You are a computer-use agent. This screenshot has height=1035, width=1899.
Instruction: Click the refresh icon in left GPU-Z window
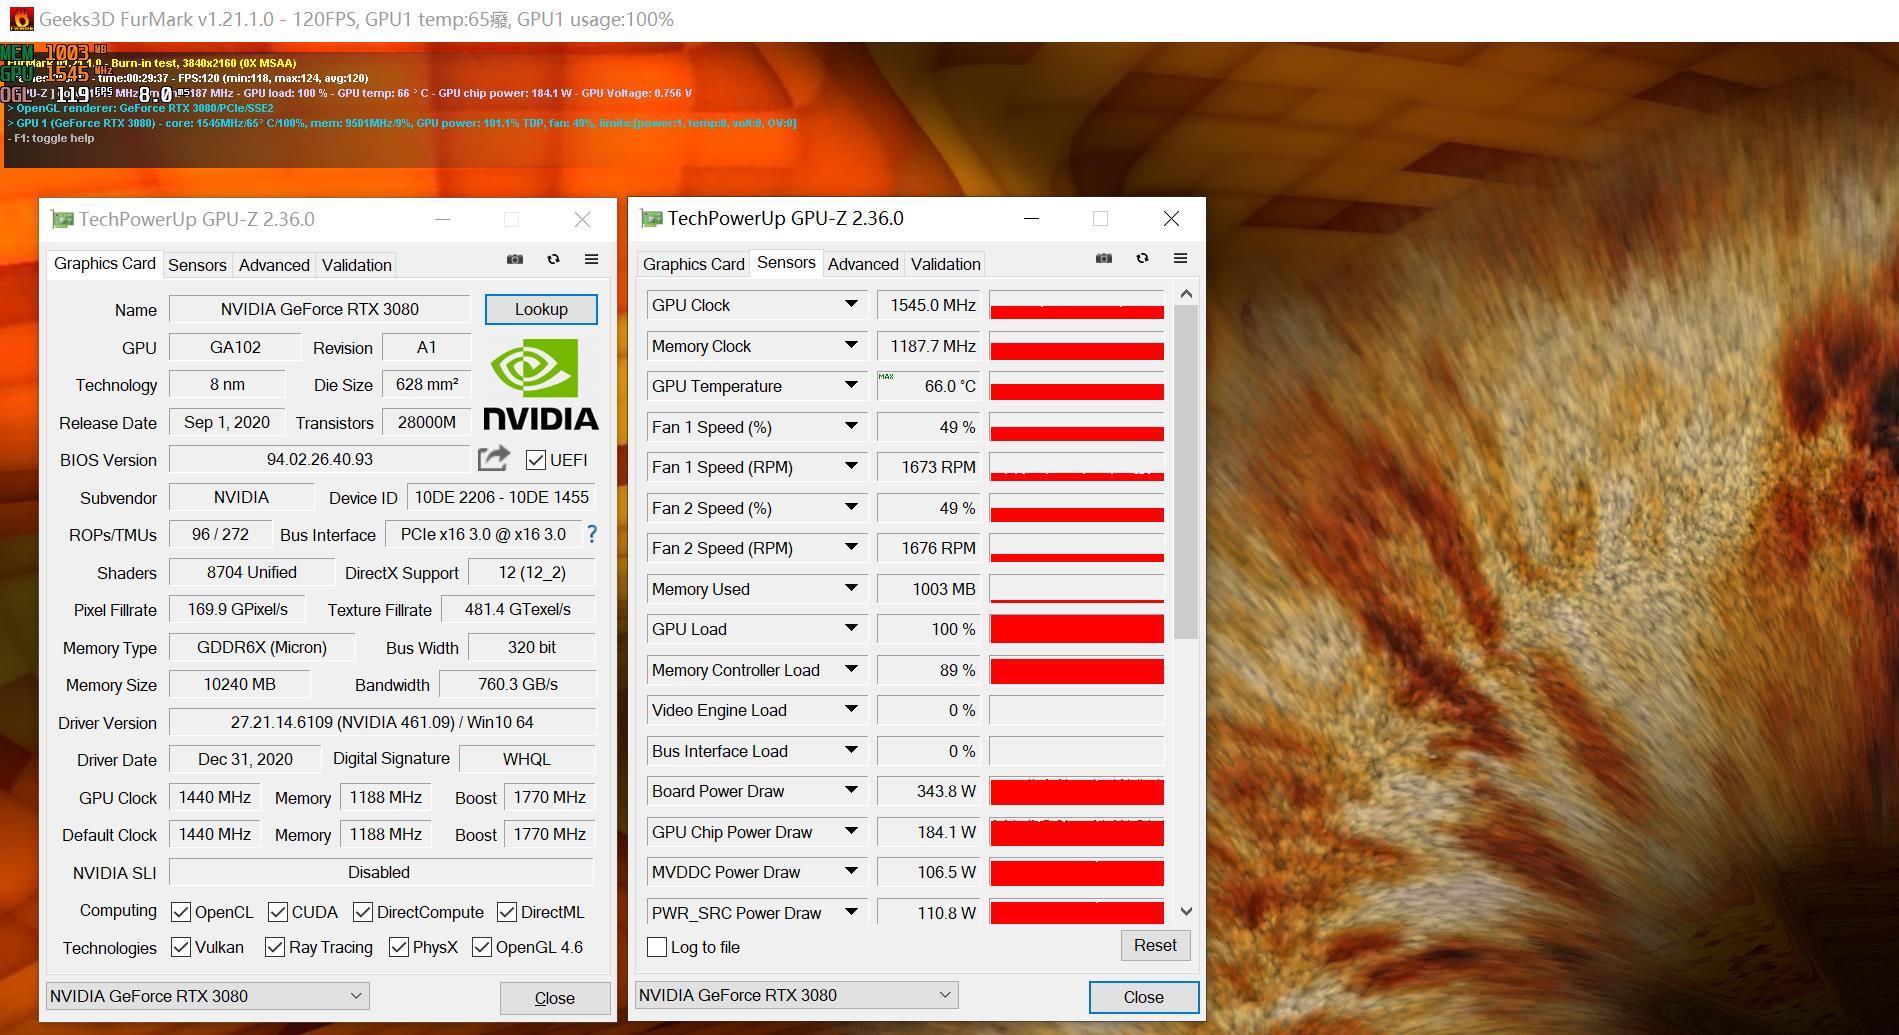pyautogui.click(x=553, y=259)
